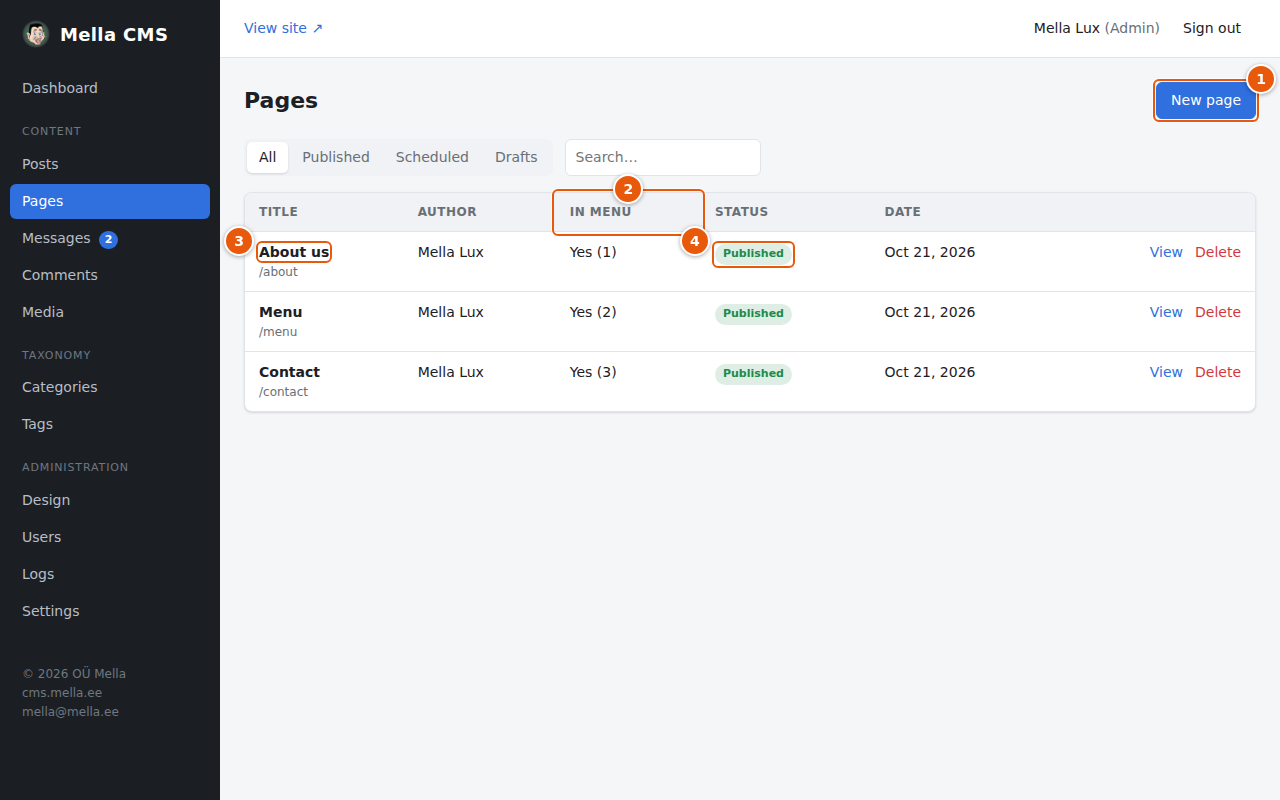This screenshot has width=1280, height=800.
Task: View the Contact page
Action: click(x=1166, y=372)
